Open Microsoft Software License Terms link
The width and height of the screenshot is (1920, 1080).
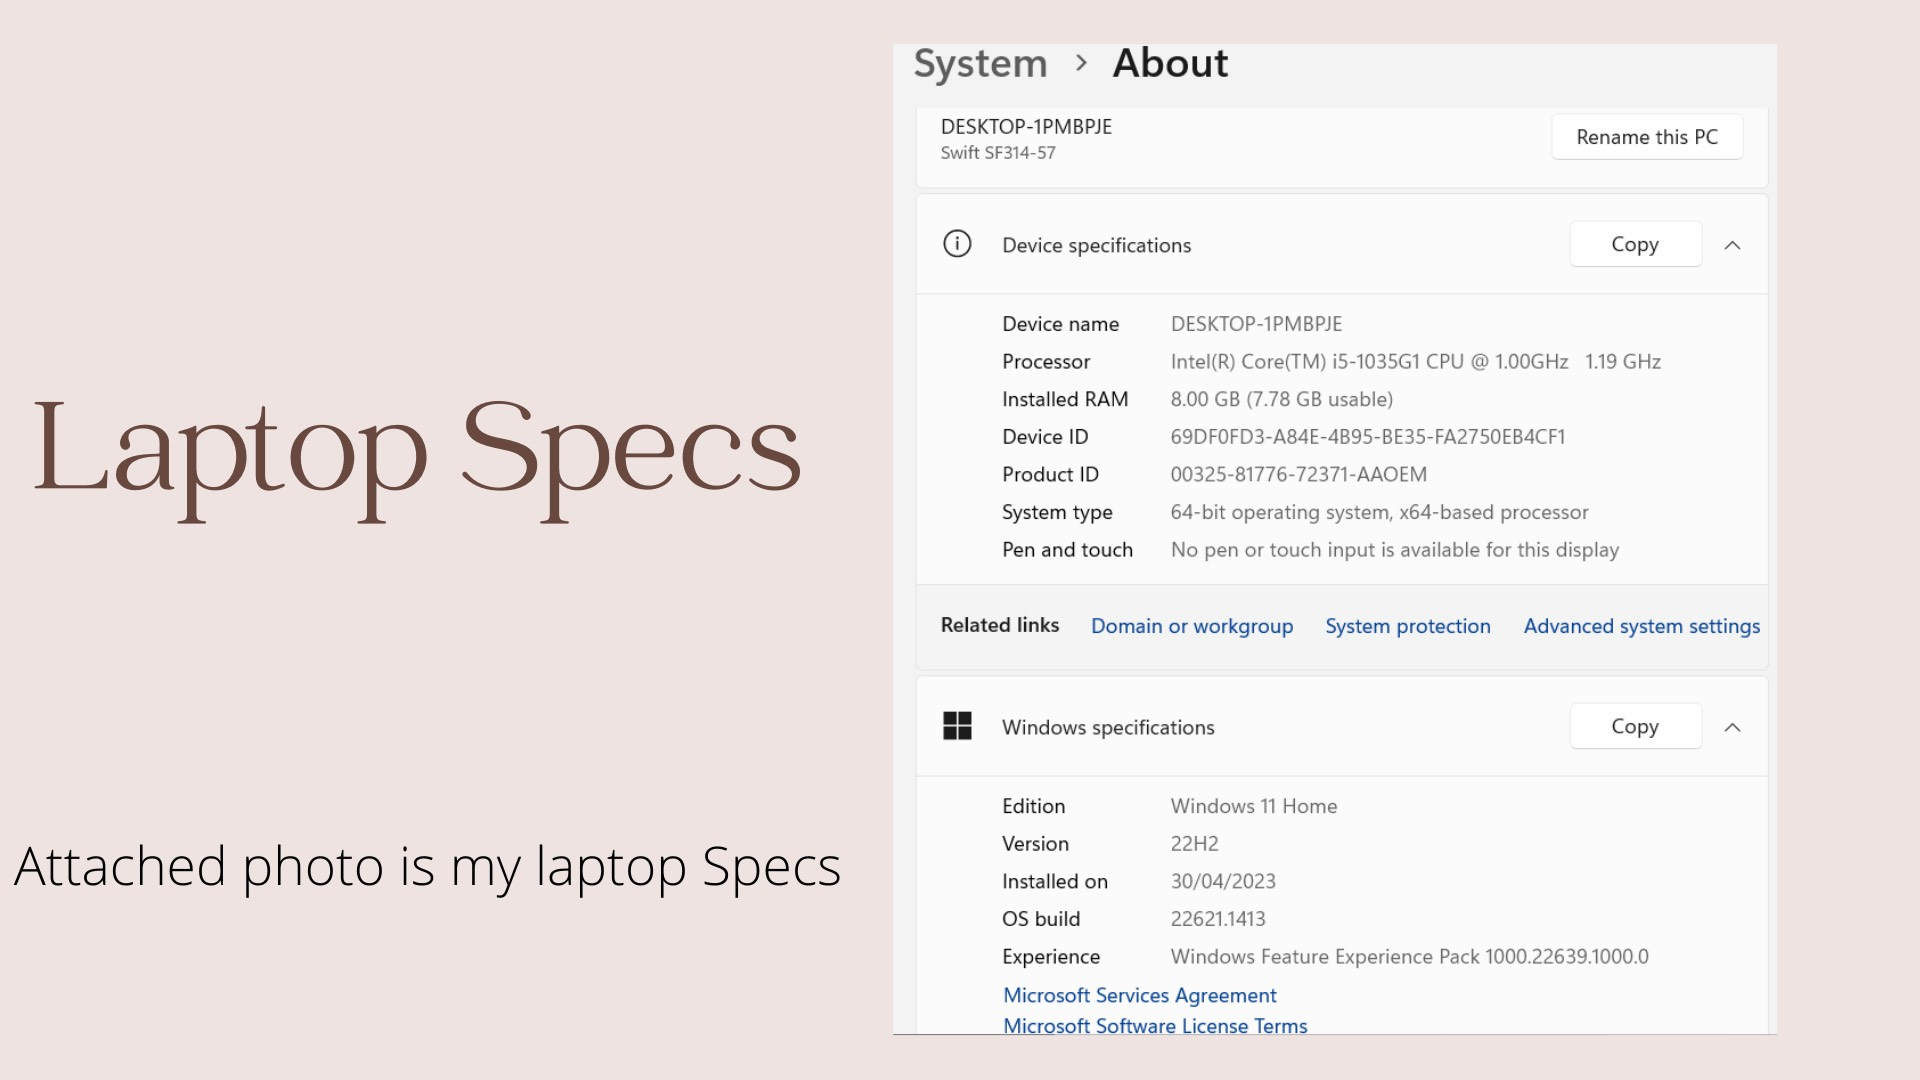click(1154, 1025)
